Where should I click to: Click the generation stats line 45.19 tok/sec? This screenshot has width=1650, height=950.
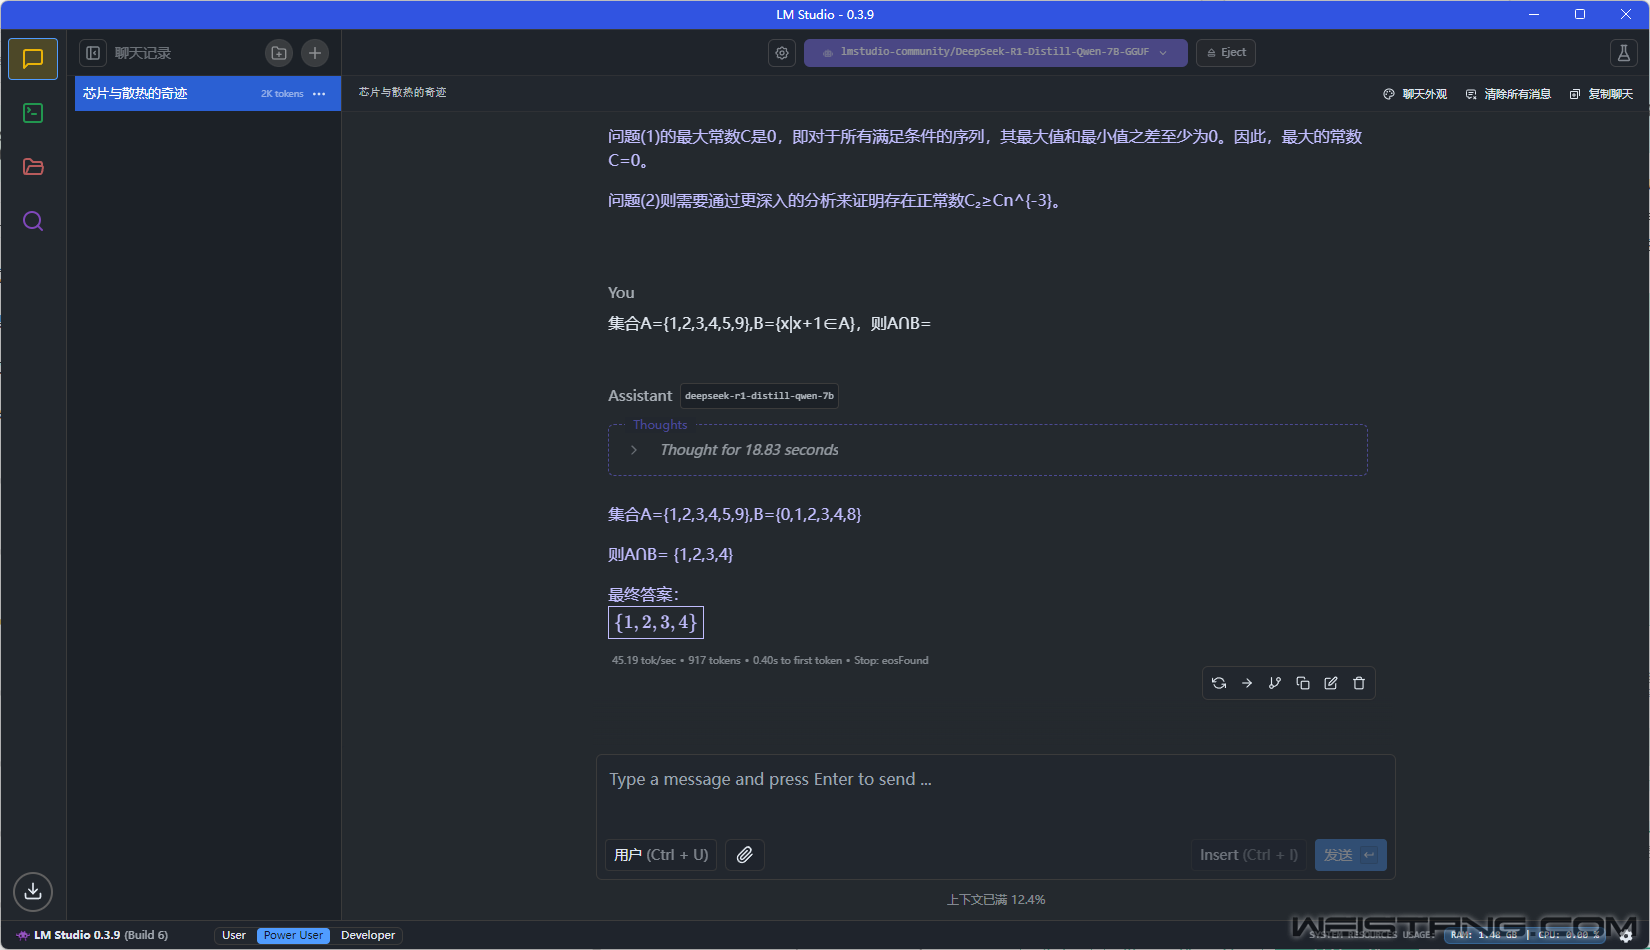click(x=770, y=660)
